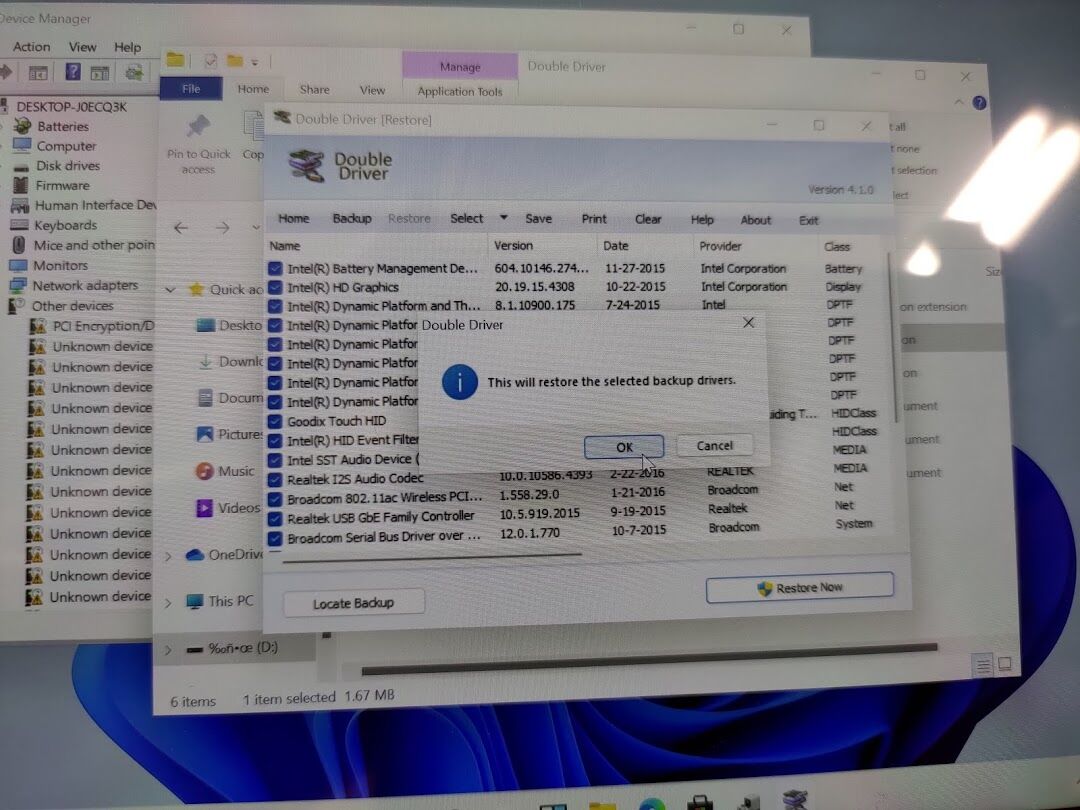Screen dimensions: 1080x810
Task: Click Exit in Double Driver toolbar
Action: (809, 220)
